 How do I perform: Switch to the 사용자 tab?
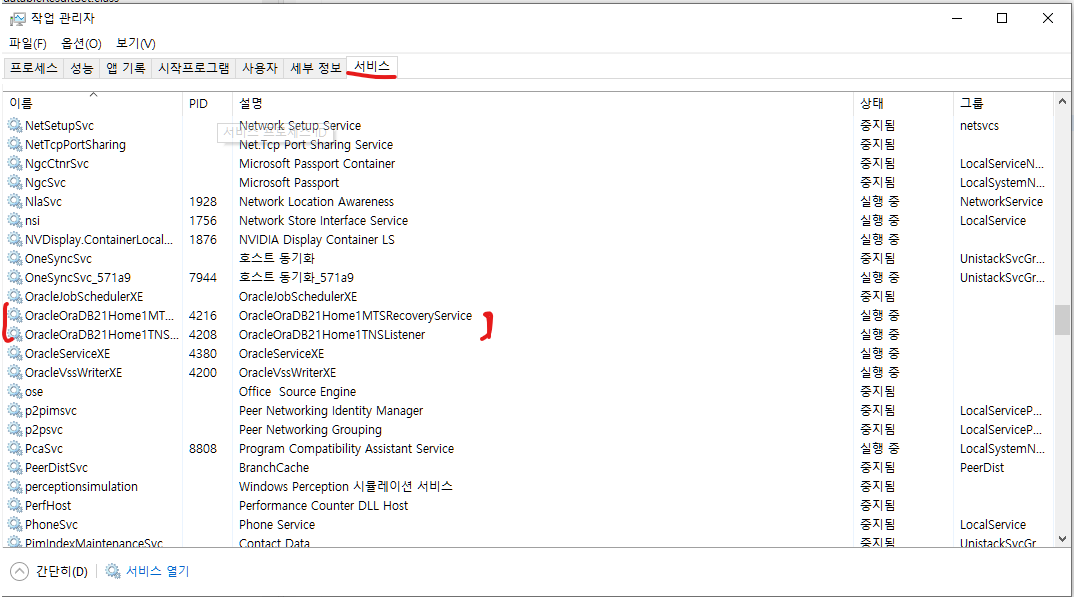pyautogui.click(x=260, y=68)
